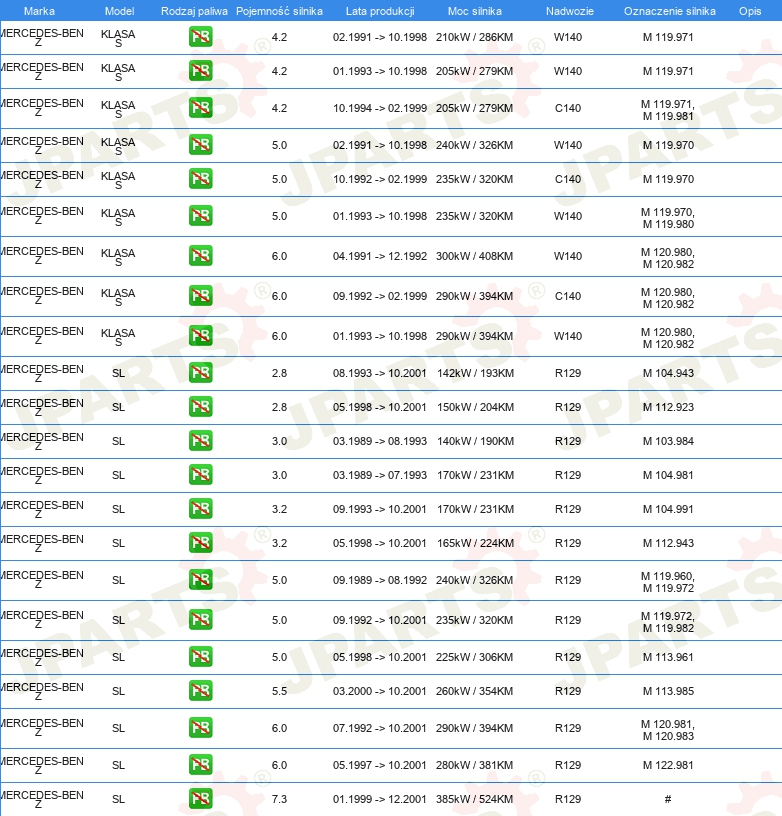The height and width of the screenshot is (816, 782).
Task: Click the engine code M 113.961
Action: [668, 657]
